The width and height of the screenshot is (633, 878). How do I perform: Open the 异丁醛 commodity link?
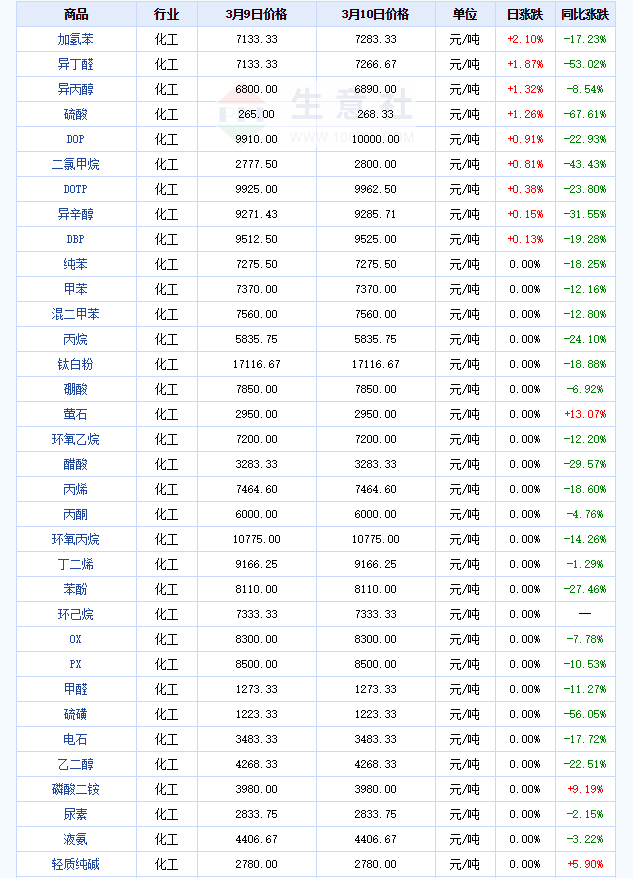[x=76, y=64]
